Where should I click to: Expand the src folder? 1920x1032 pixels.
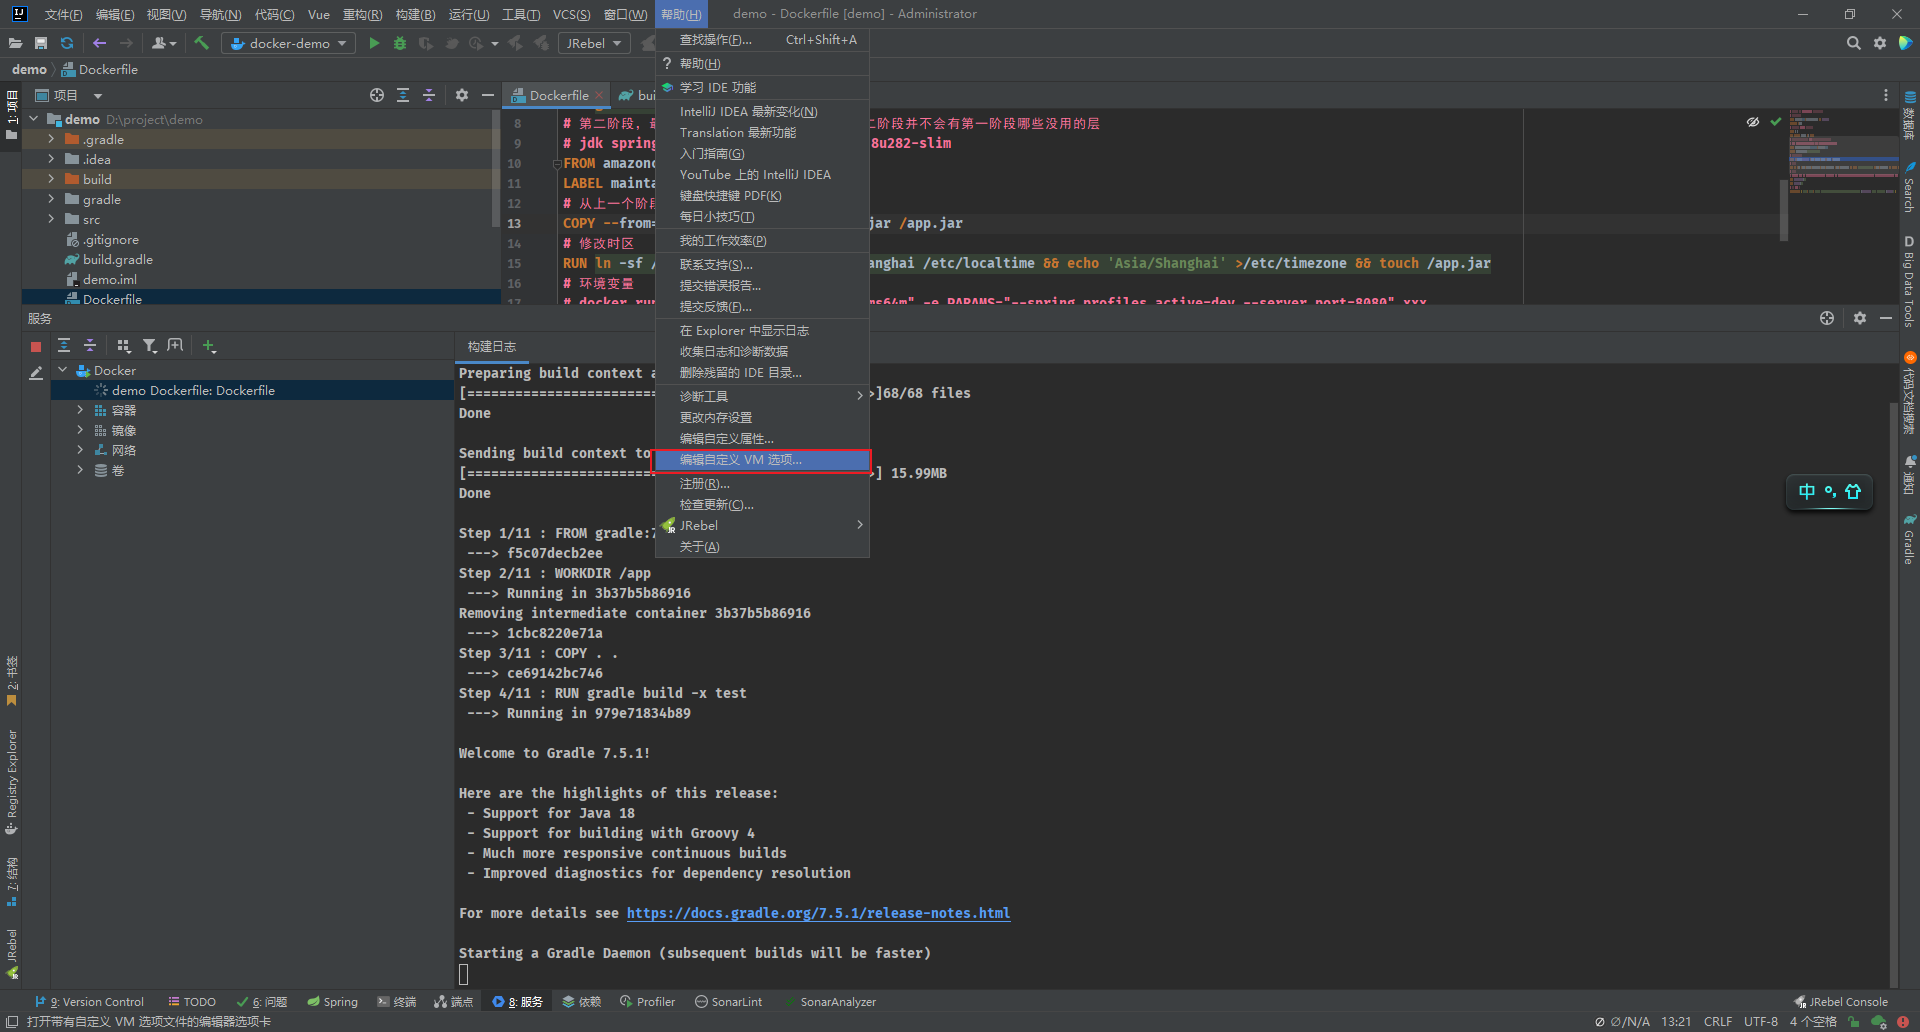pos(51,219)
